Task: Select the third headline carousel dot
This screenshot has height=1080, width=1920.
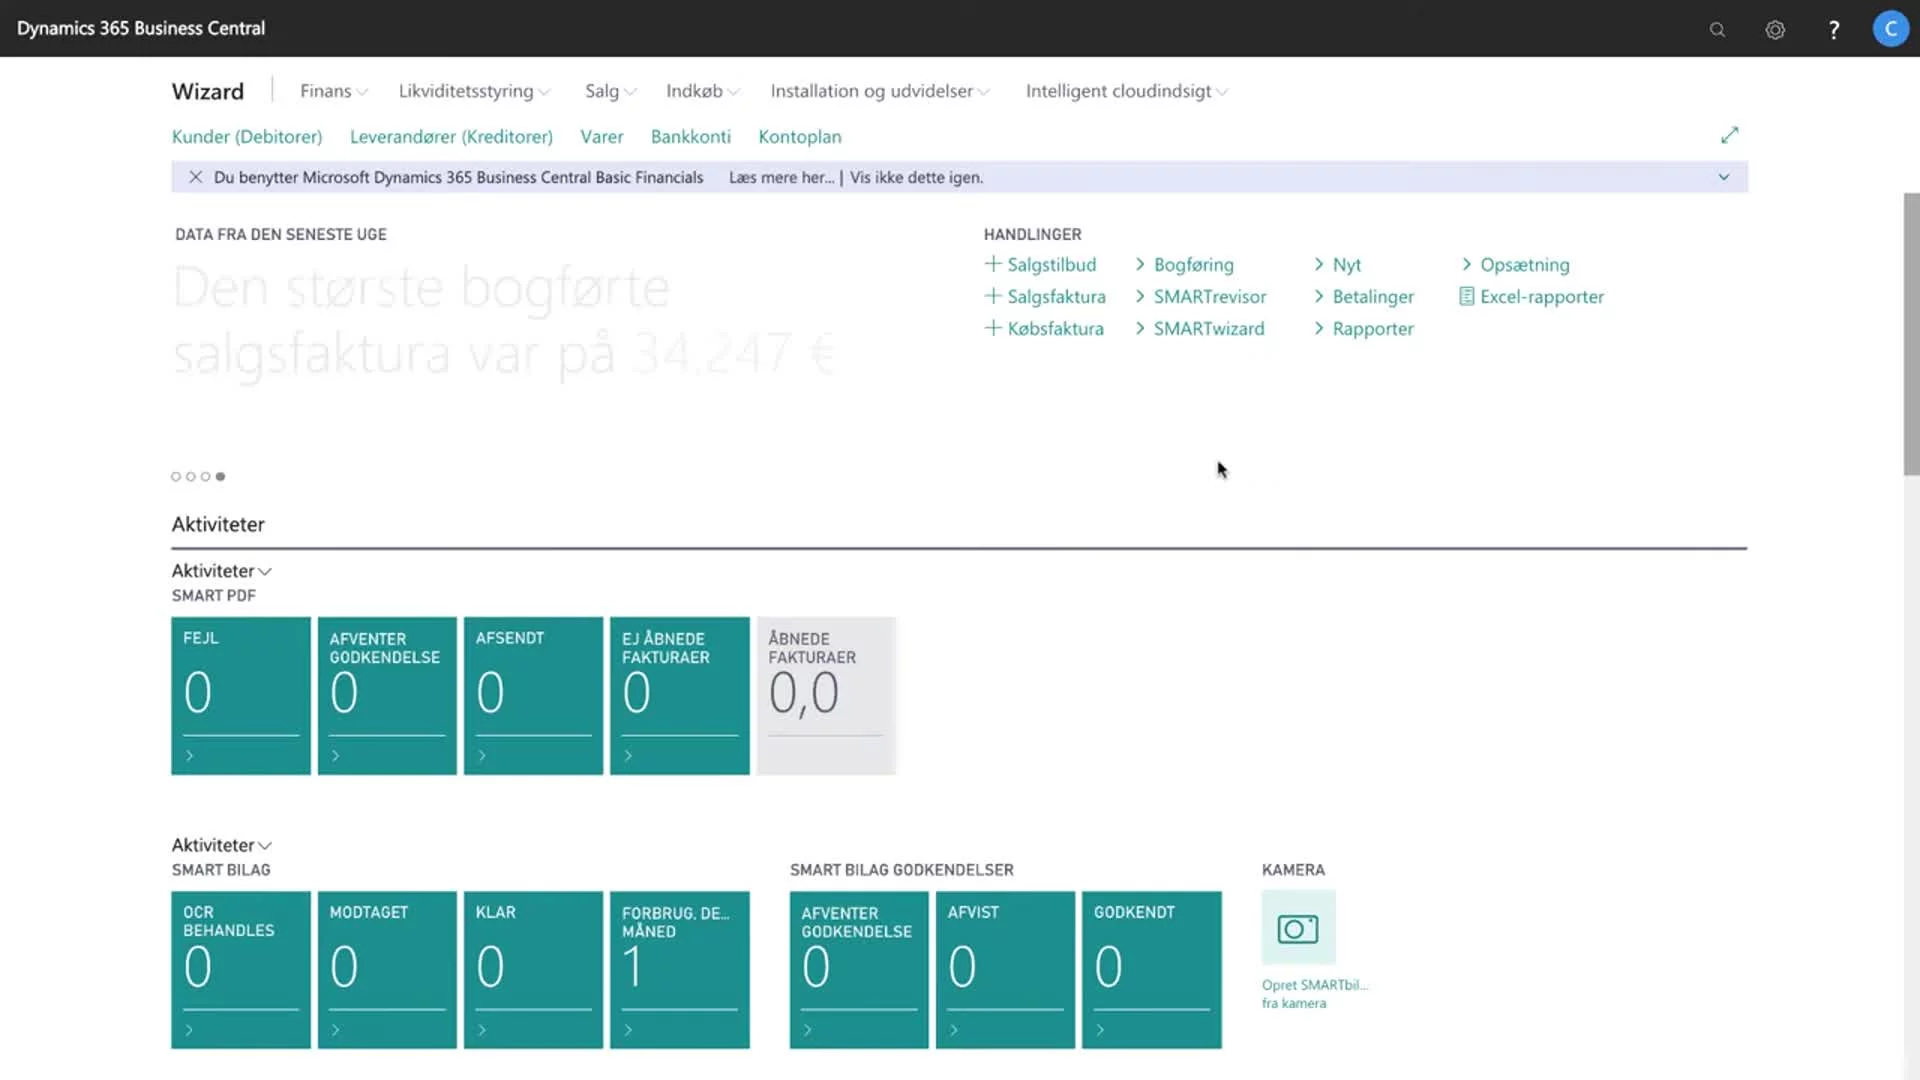Action: pos(206,477)
